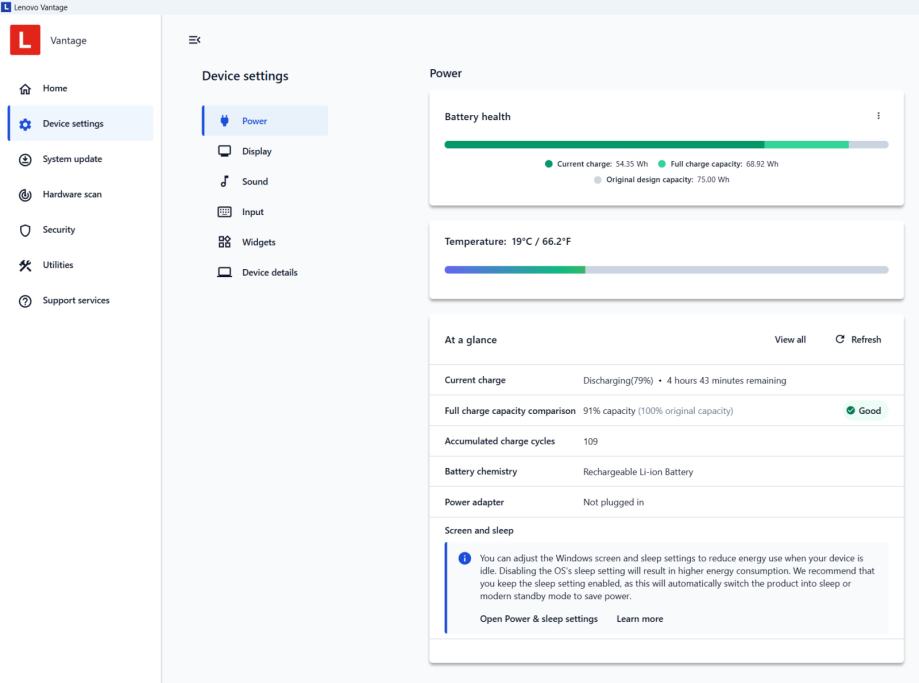Open the Battery health three-dot menu
The width and height of the screenshot is (919, 683).
pyautogui.click(x=878, y=116)
